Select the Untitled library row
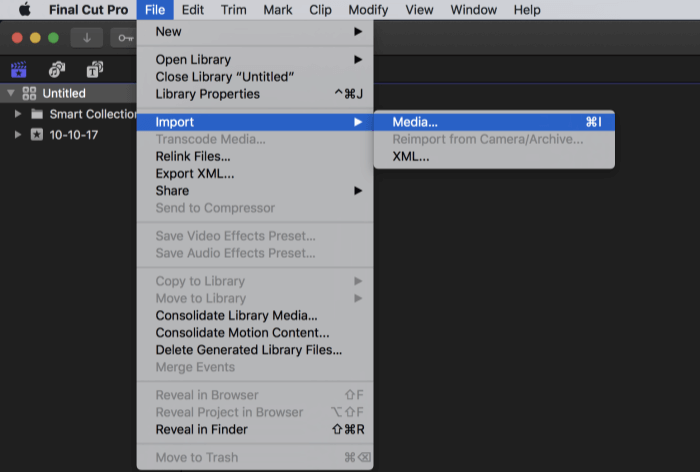This screenshot has width=700, height=472. click(68, 93)
